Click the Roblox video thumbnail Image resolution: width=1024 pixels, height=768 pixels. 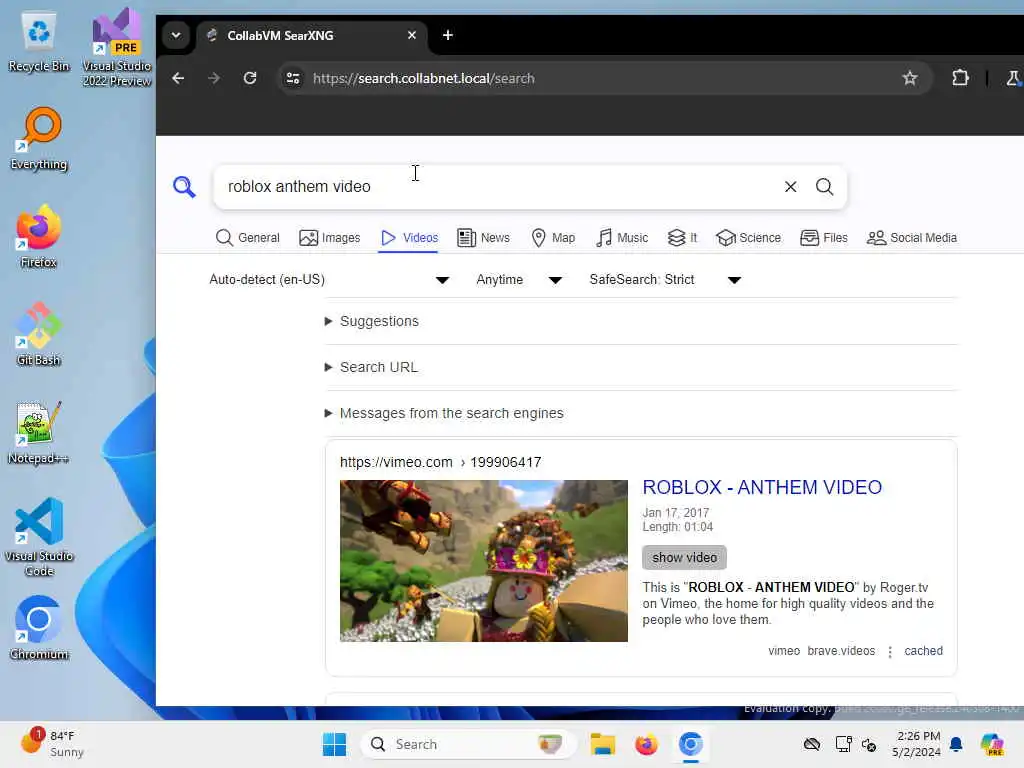(x=483, y=561)
